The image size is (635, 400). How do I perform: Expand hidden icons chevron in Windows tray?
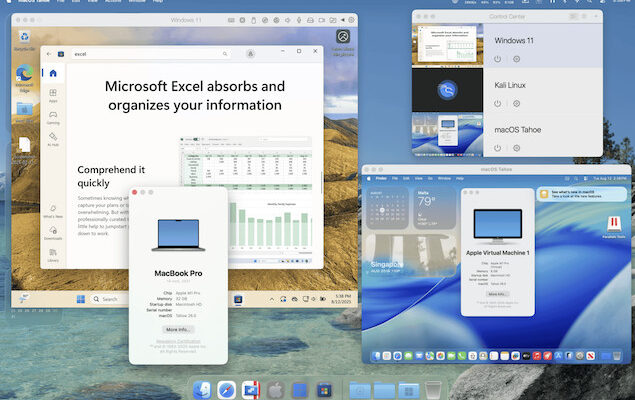point(272,299)
